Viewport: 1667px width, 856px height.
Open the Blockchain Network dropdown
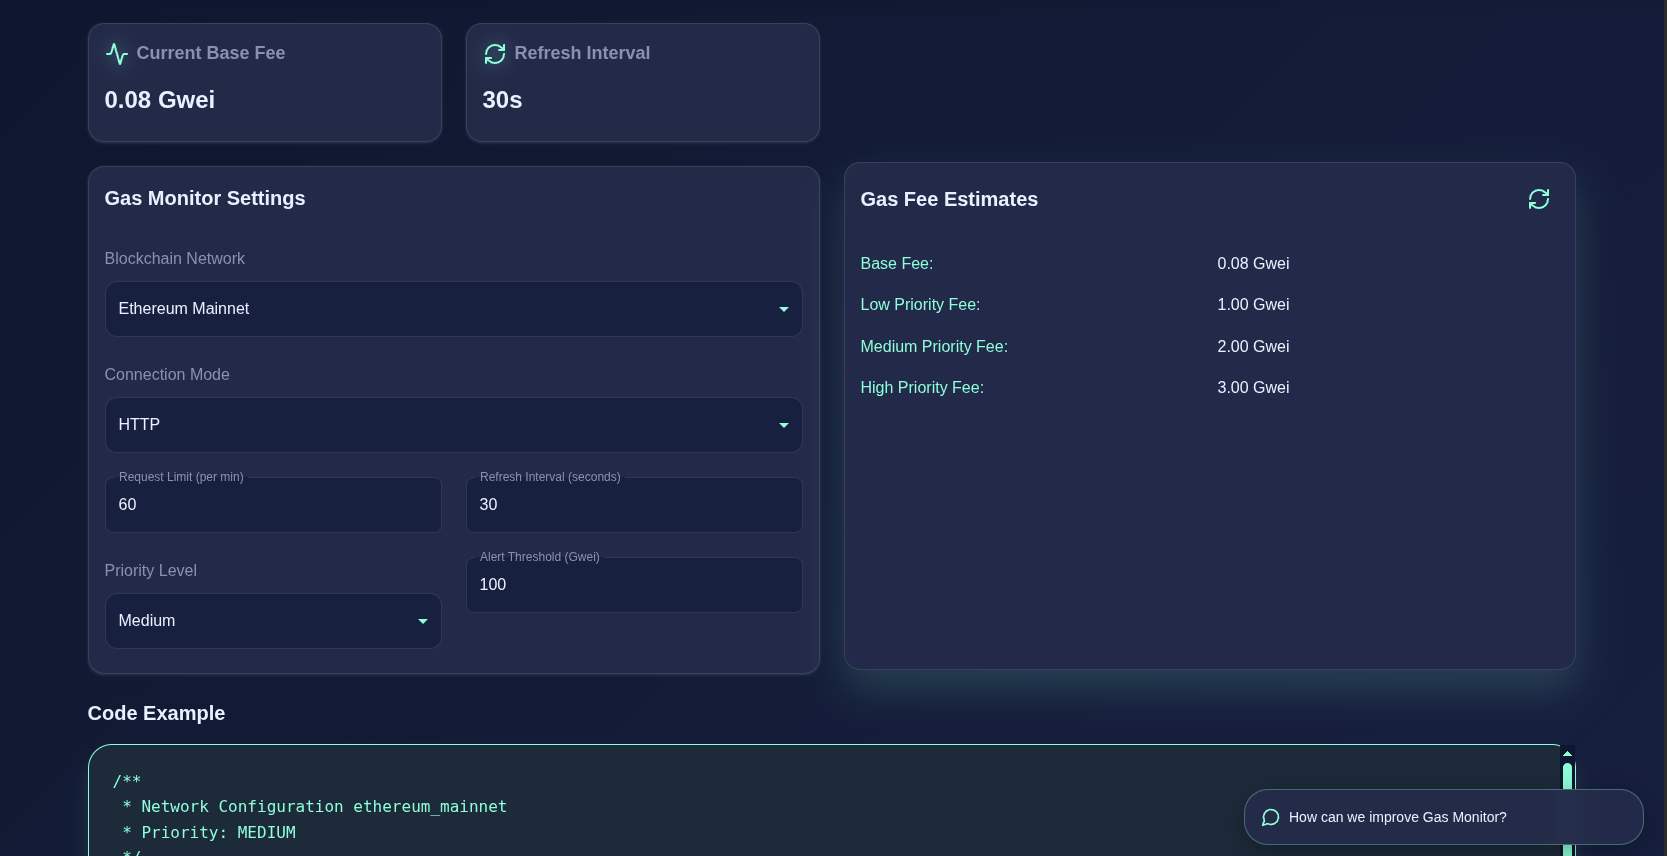click(x=453, y=309)
